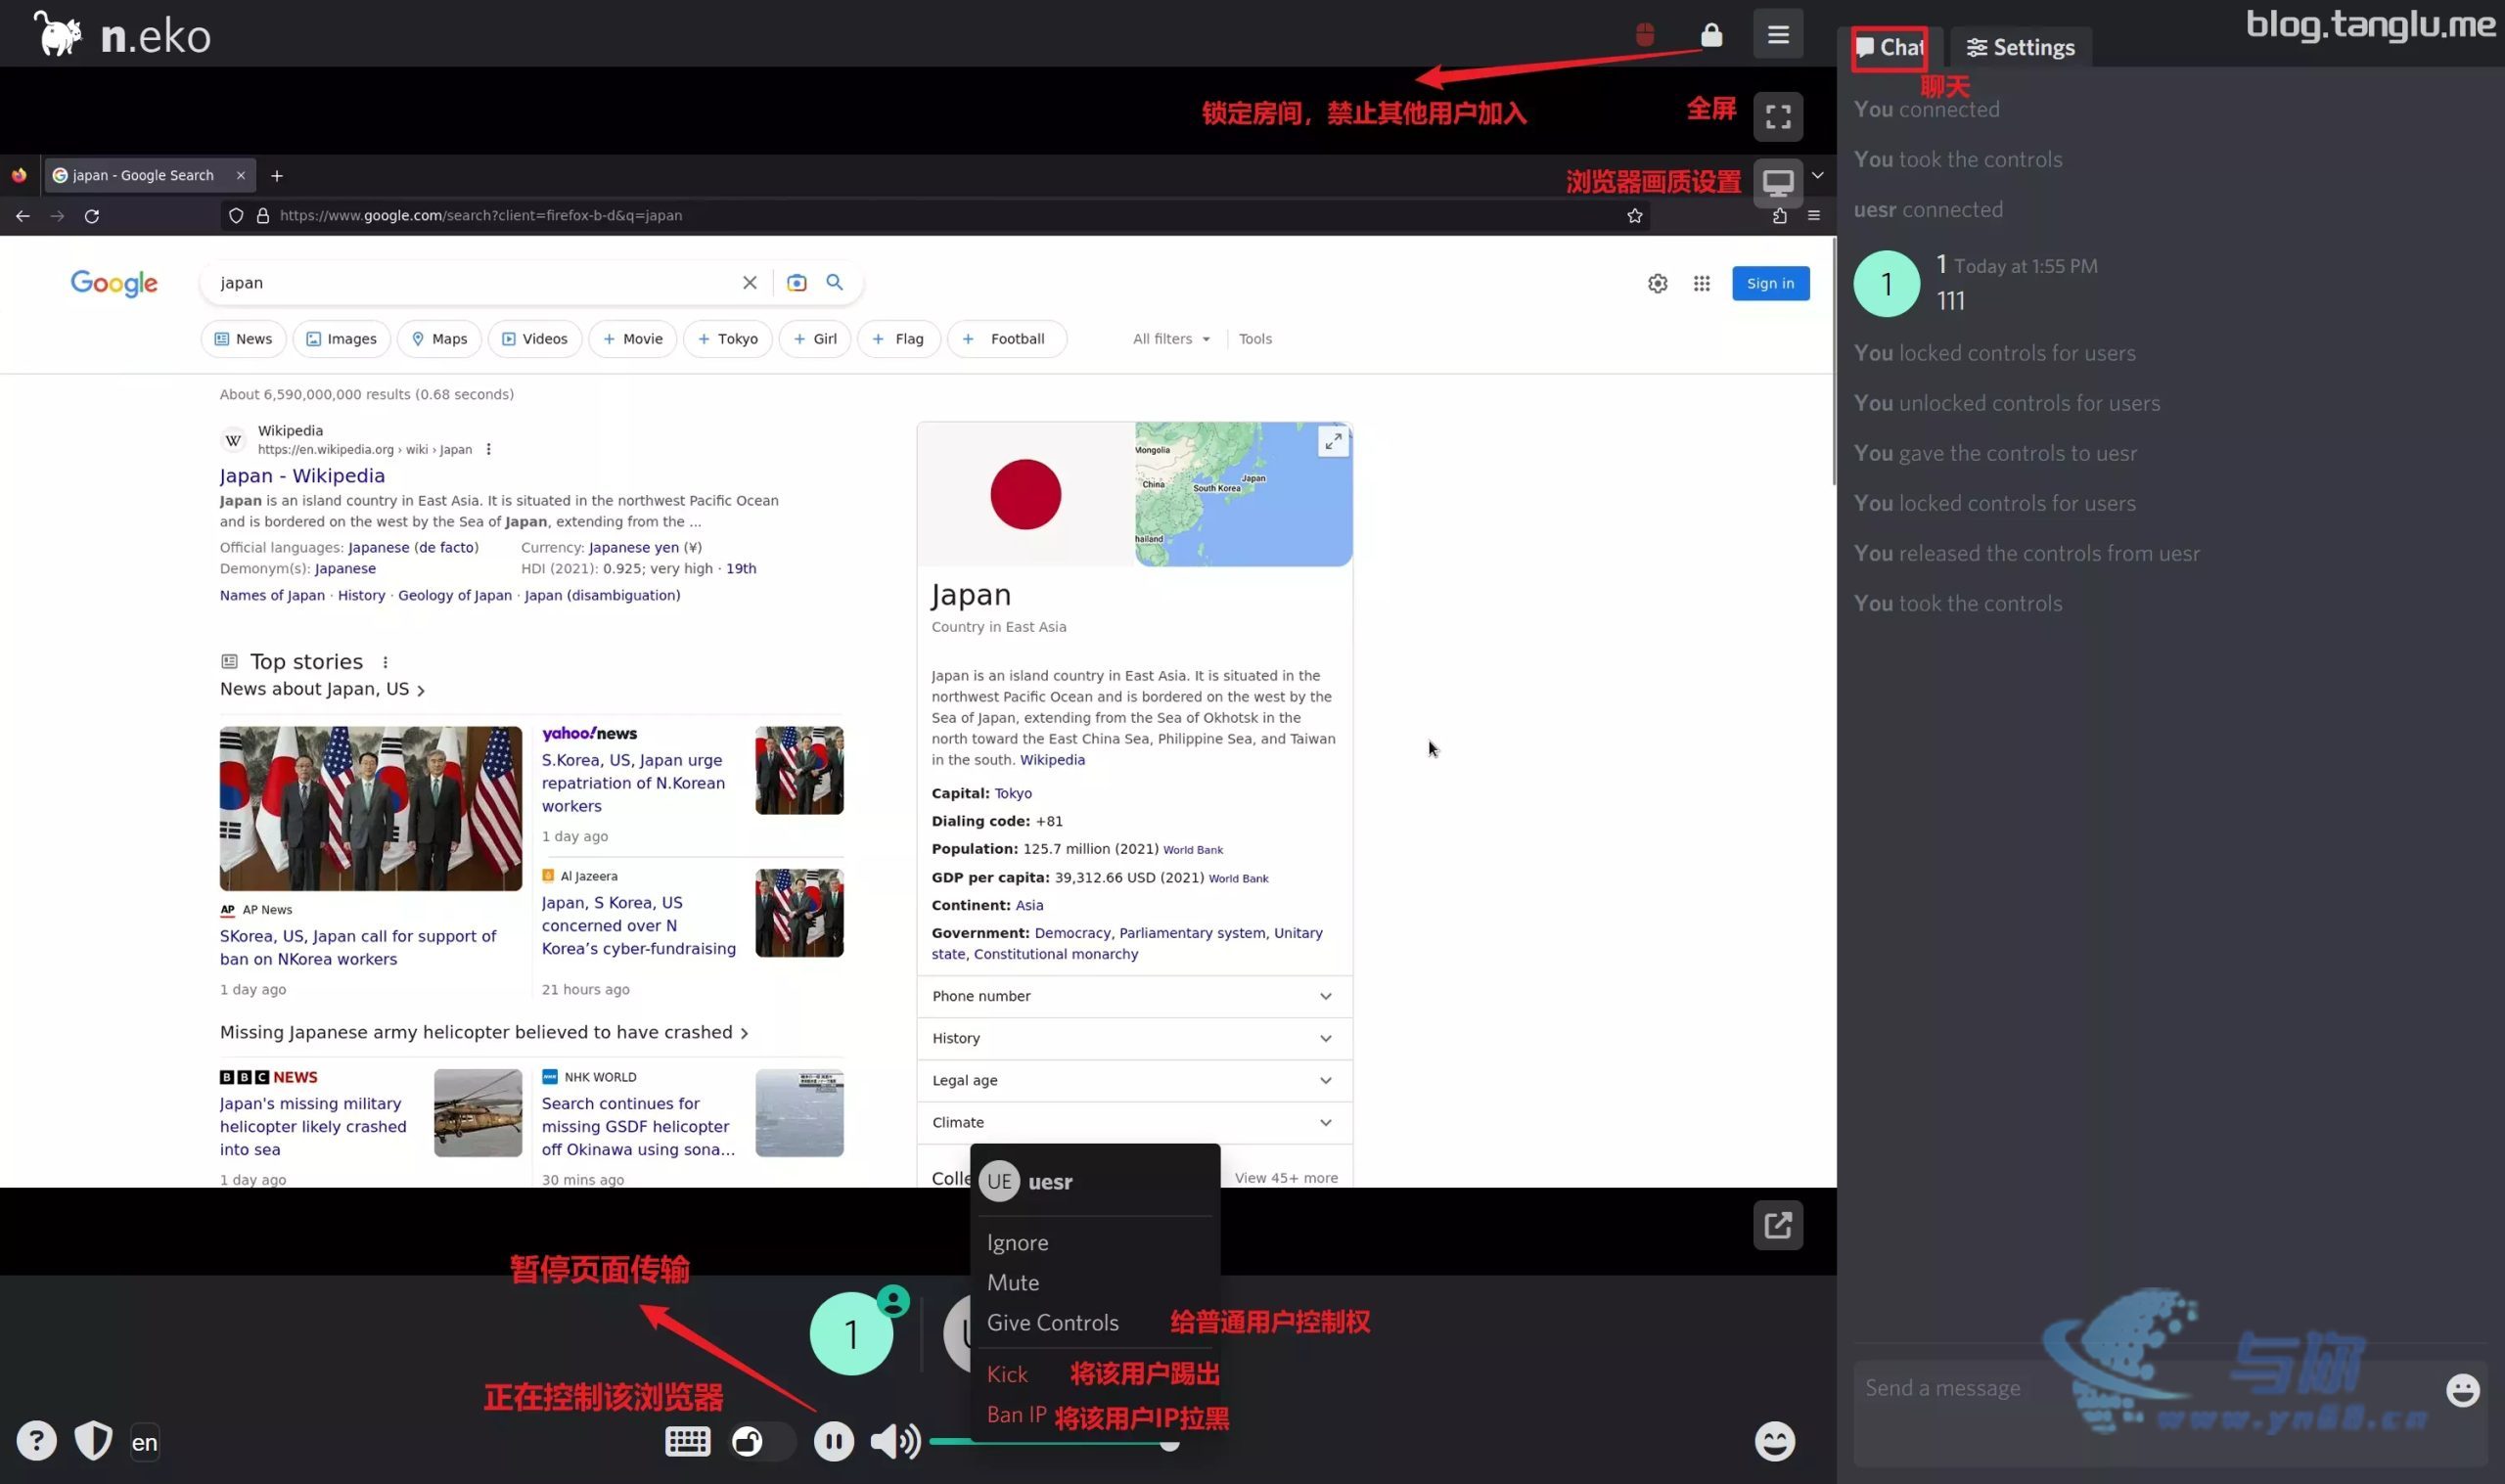Adjust the volume slider
This screenshot has height=1484, width=2505.
coord(1052,1441)
